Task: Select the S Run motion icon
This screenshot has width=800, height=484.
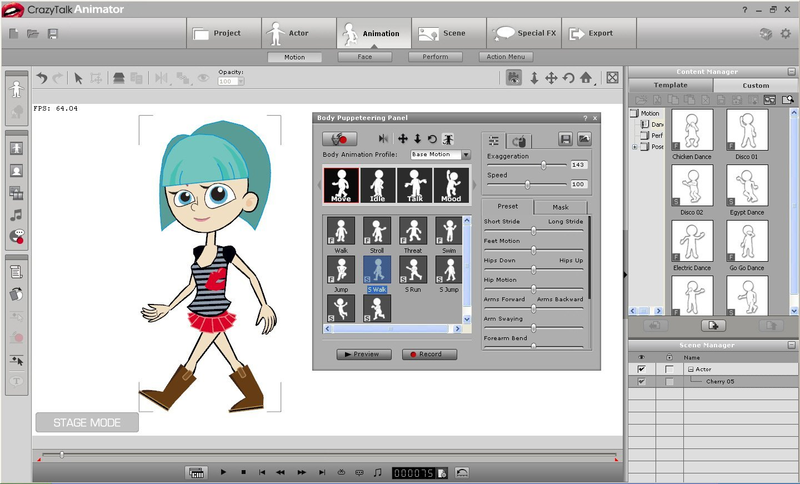Action: [x=412, y=271]
